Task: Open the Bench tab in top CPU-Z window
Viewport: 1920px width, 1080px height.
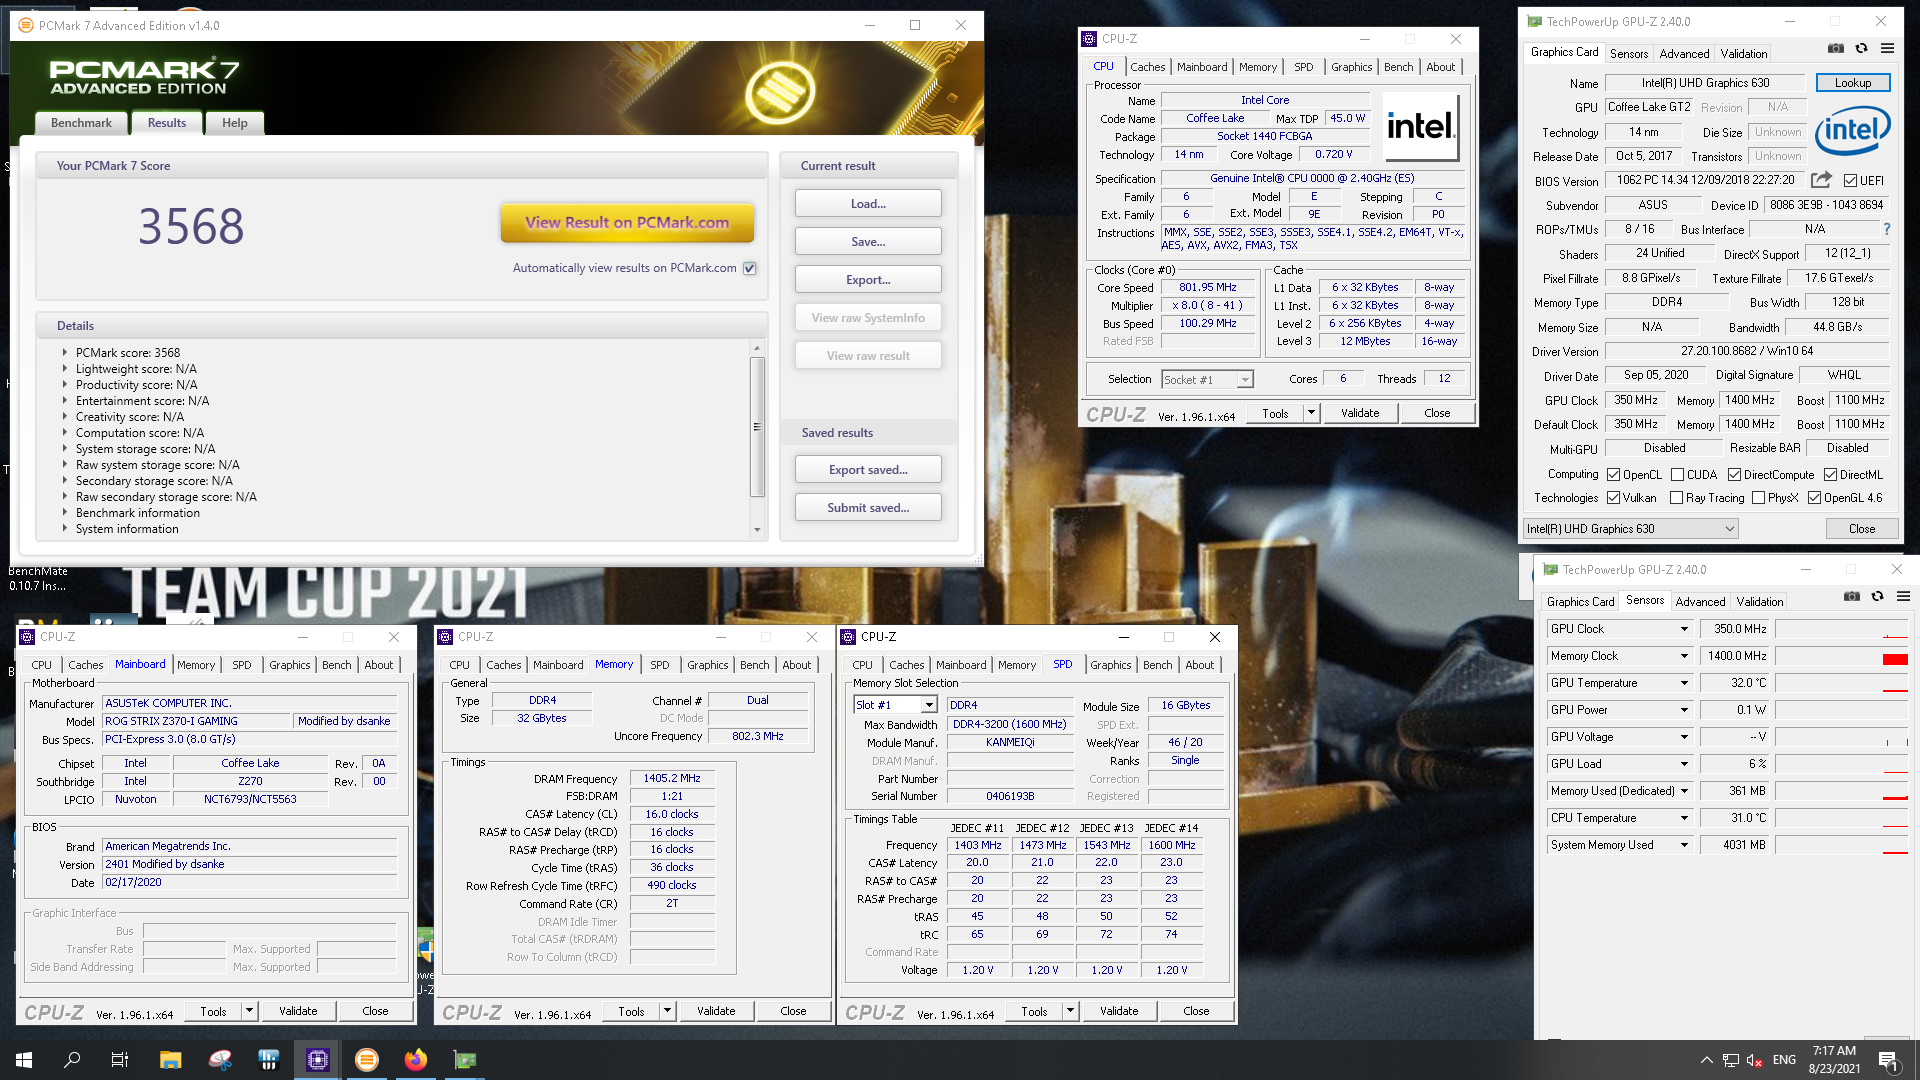Action: (1398, 67)
